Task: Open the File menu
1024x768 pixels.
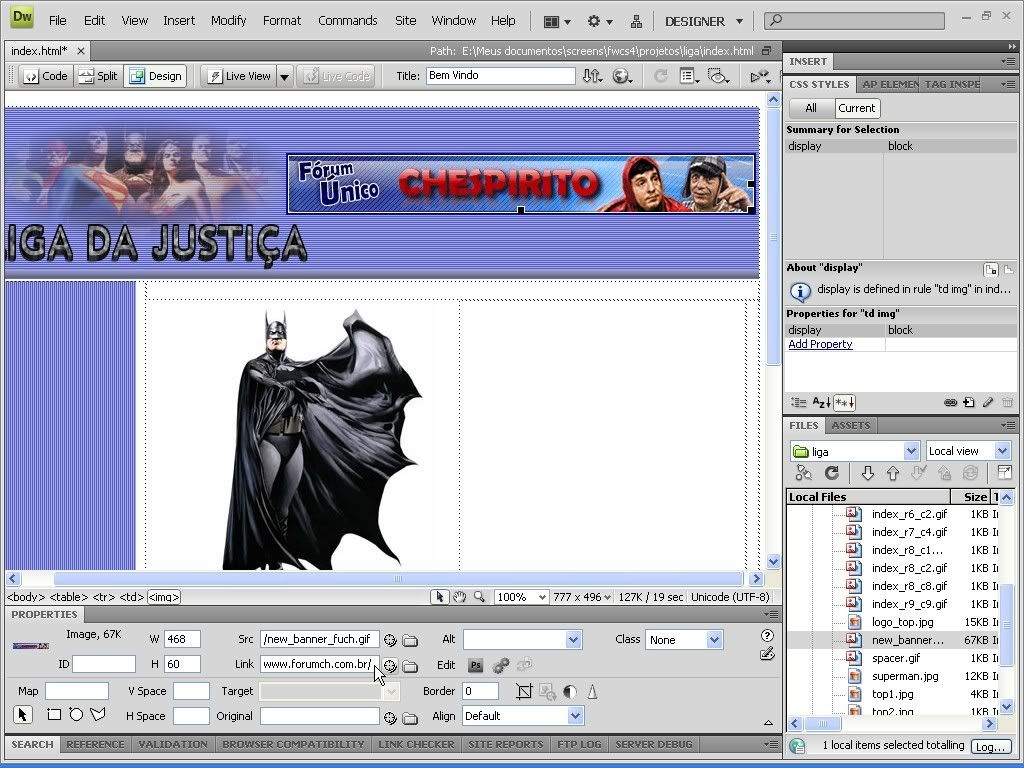Action: click(x=57, y=21)
